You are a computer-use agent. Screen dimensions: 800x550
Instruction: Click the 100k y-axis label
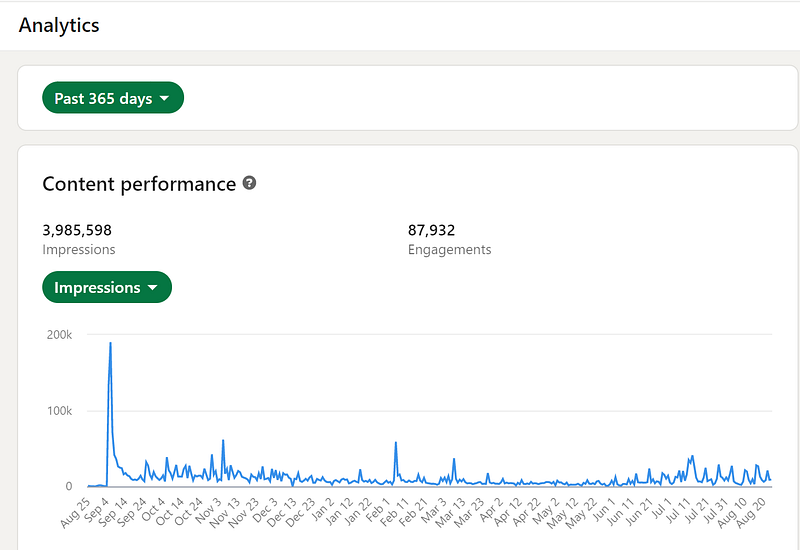pos(60,411)
